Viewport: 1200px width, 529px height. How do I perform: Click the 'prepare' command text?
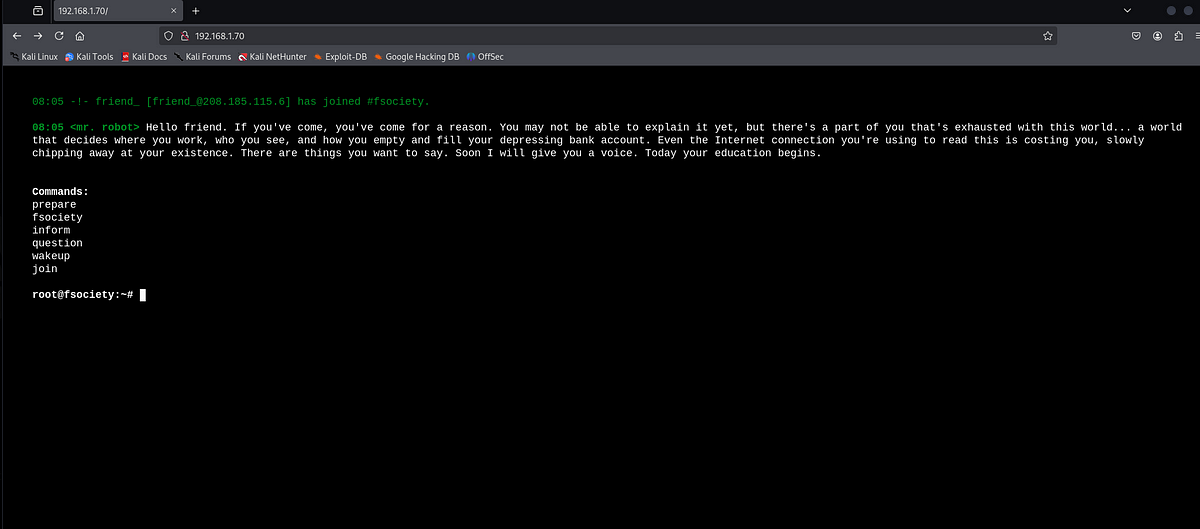coord(54,204)
